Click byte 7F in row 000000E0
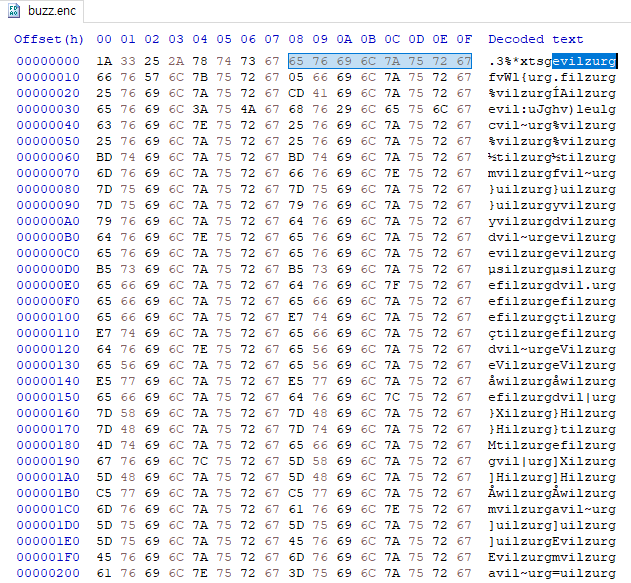 tap(392, 285)
